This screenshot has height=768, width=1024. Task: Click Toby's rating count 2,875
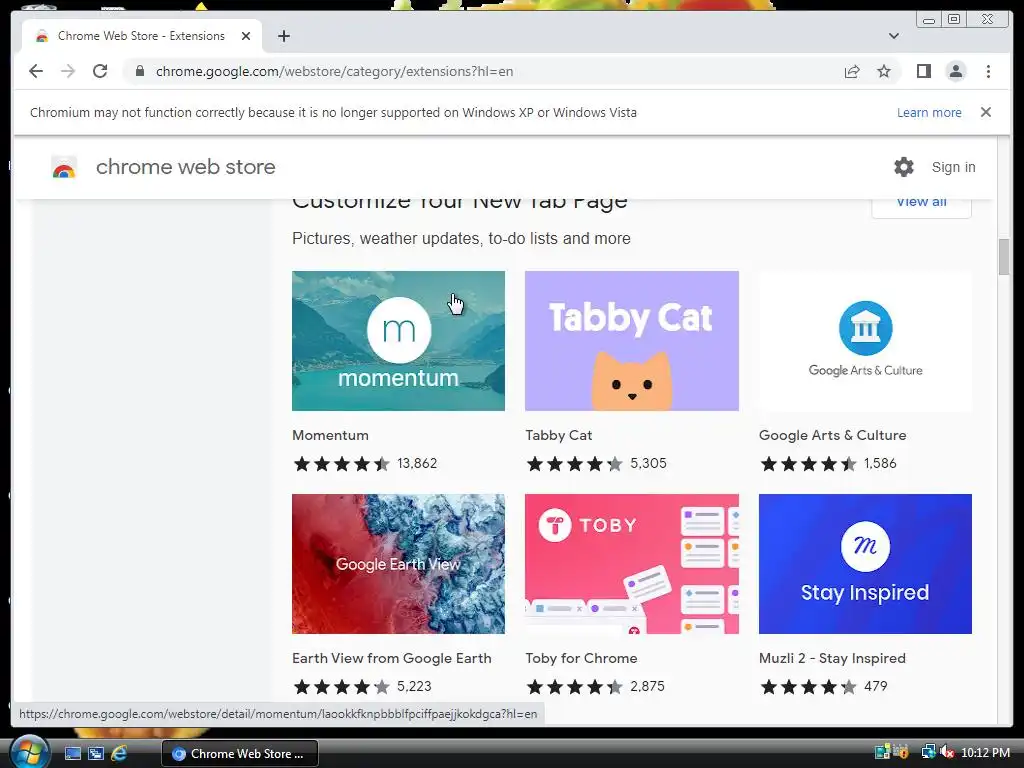(647, 686)
